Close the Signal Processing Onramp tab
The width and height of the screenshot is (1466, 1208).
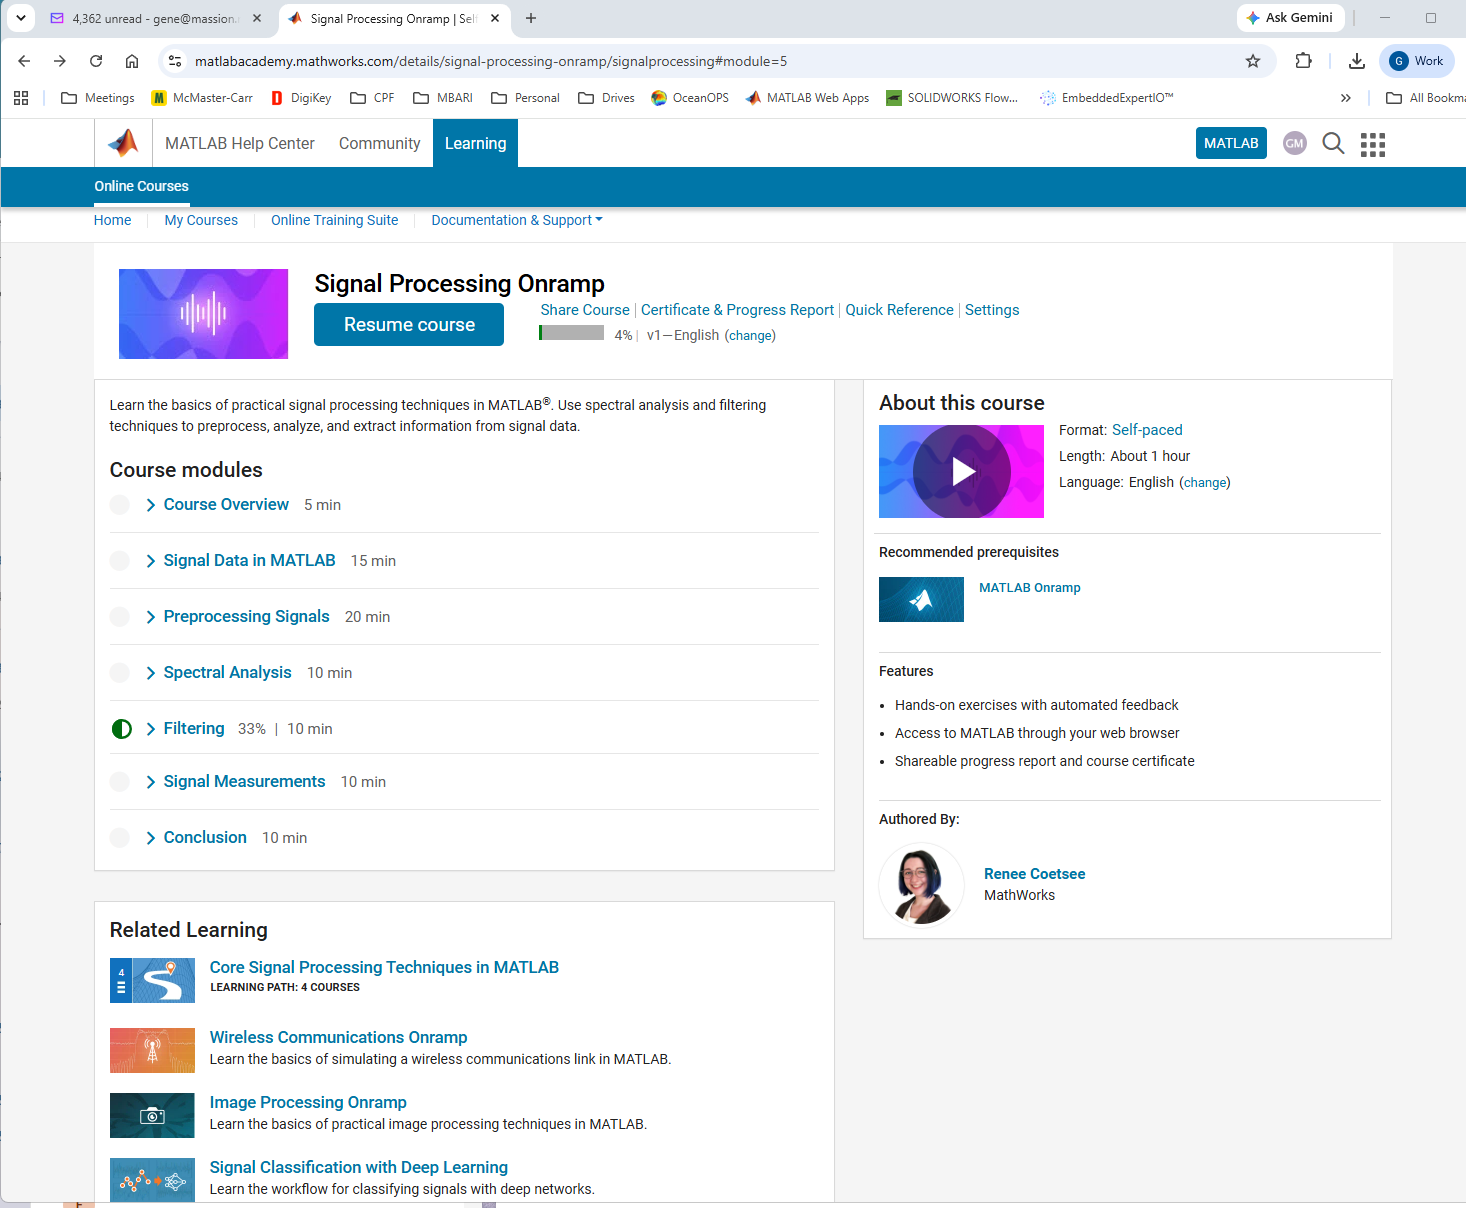[x=495, y=18]
